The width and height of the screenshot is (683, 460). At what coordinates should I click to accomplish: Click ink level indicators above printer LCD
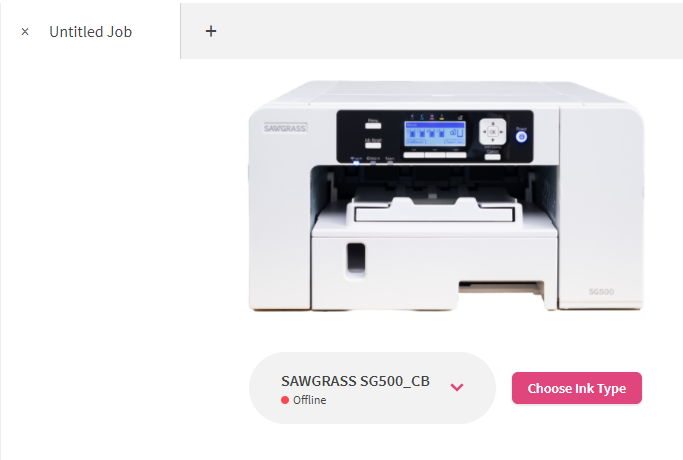click(427, 117)
